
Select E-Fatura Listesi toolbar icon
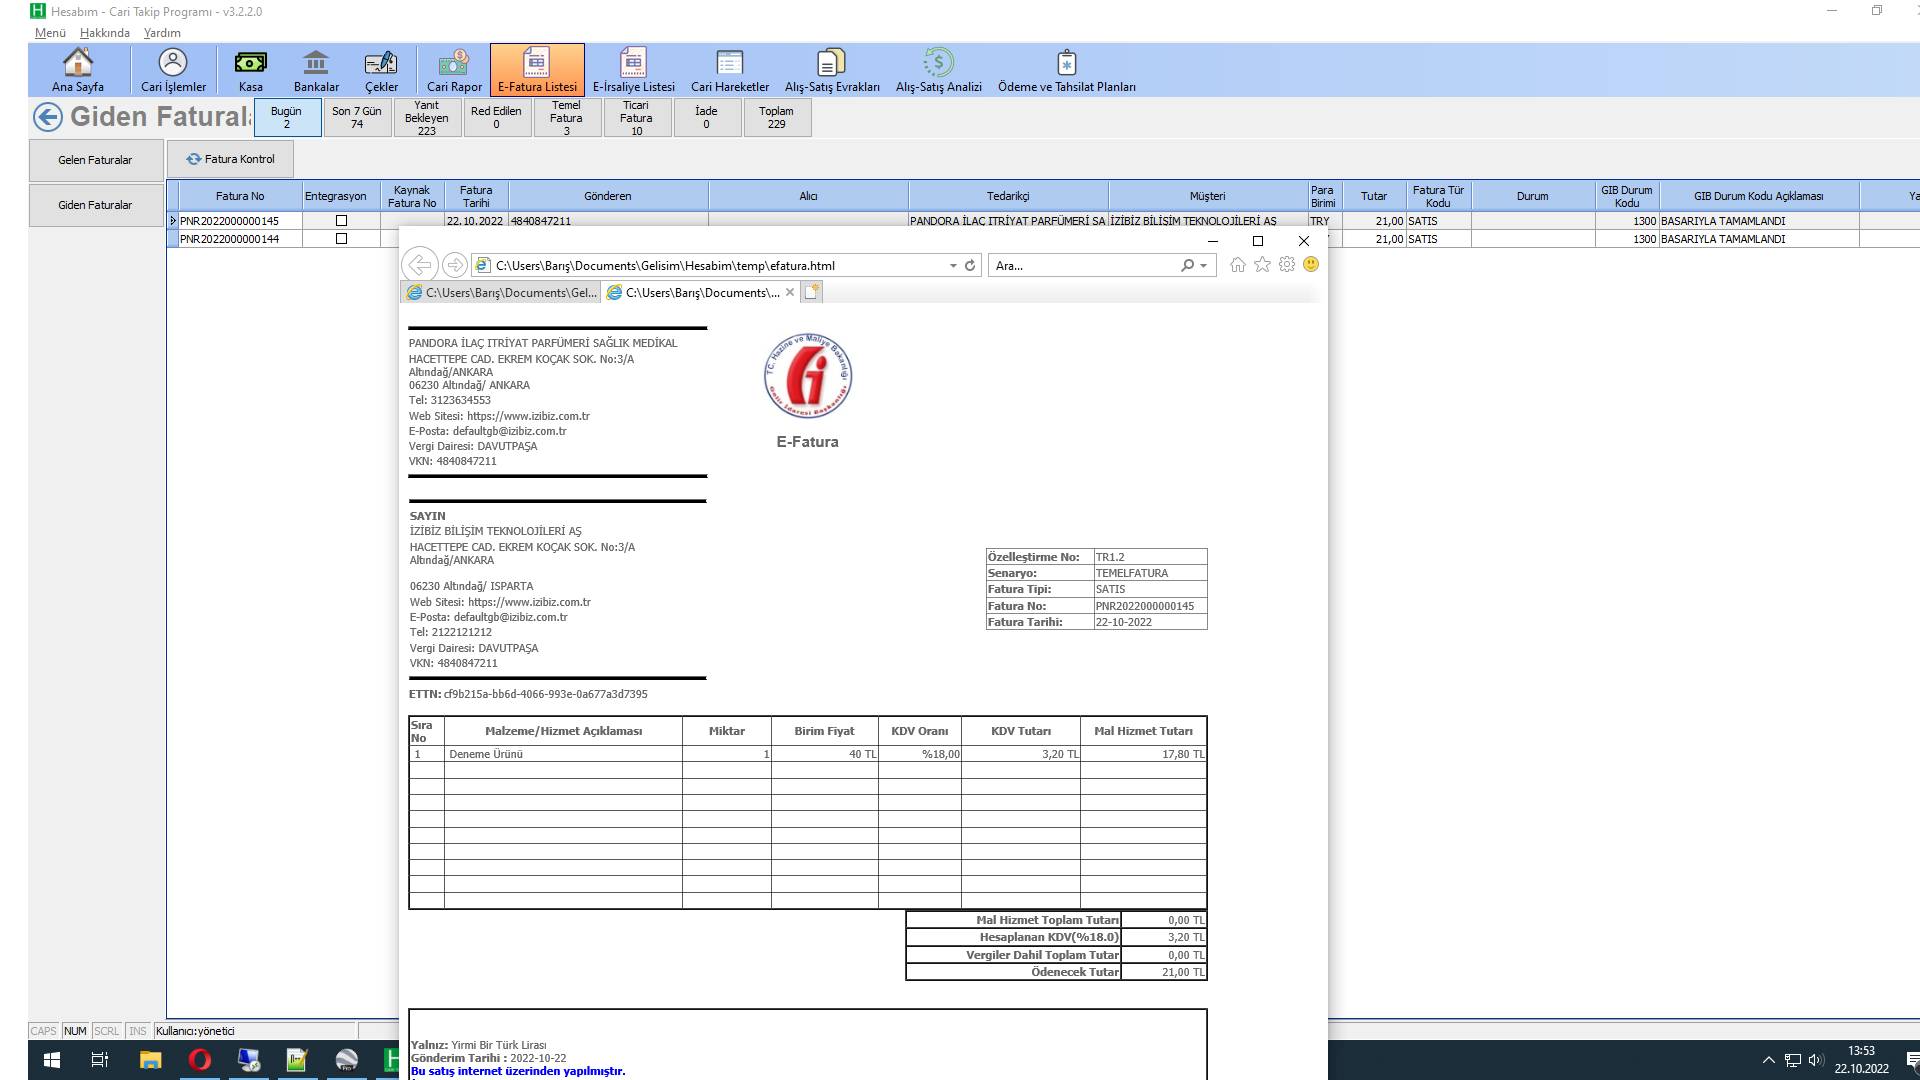pos(537,70)
